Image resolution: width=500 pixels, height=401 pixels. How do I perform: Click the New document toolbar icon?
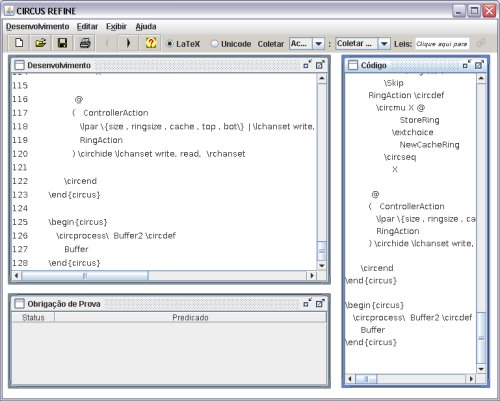click(19, 43)
